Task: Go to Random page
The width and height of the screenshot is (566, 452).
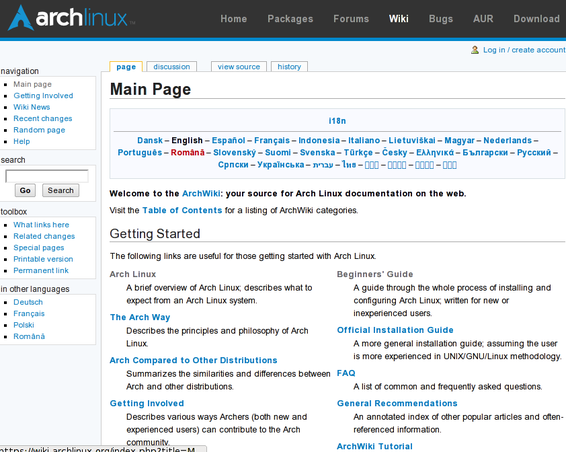Action: (39, 130)
